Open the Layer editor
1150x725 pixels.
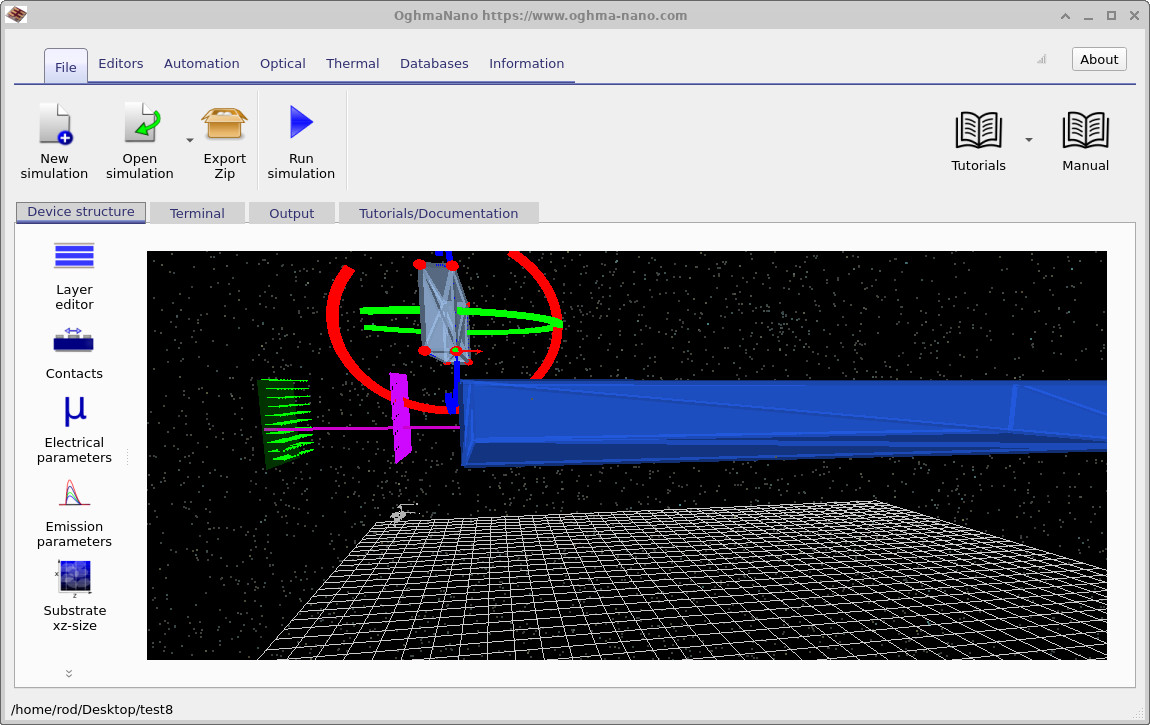[x=74, y=272]
